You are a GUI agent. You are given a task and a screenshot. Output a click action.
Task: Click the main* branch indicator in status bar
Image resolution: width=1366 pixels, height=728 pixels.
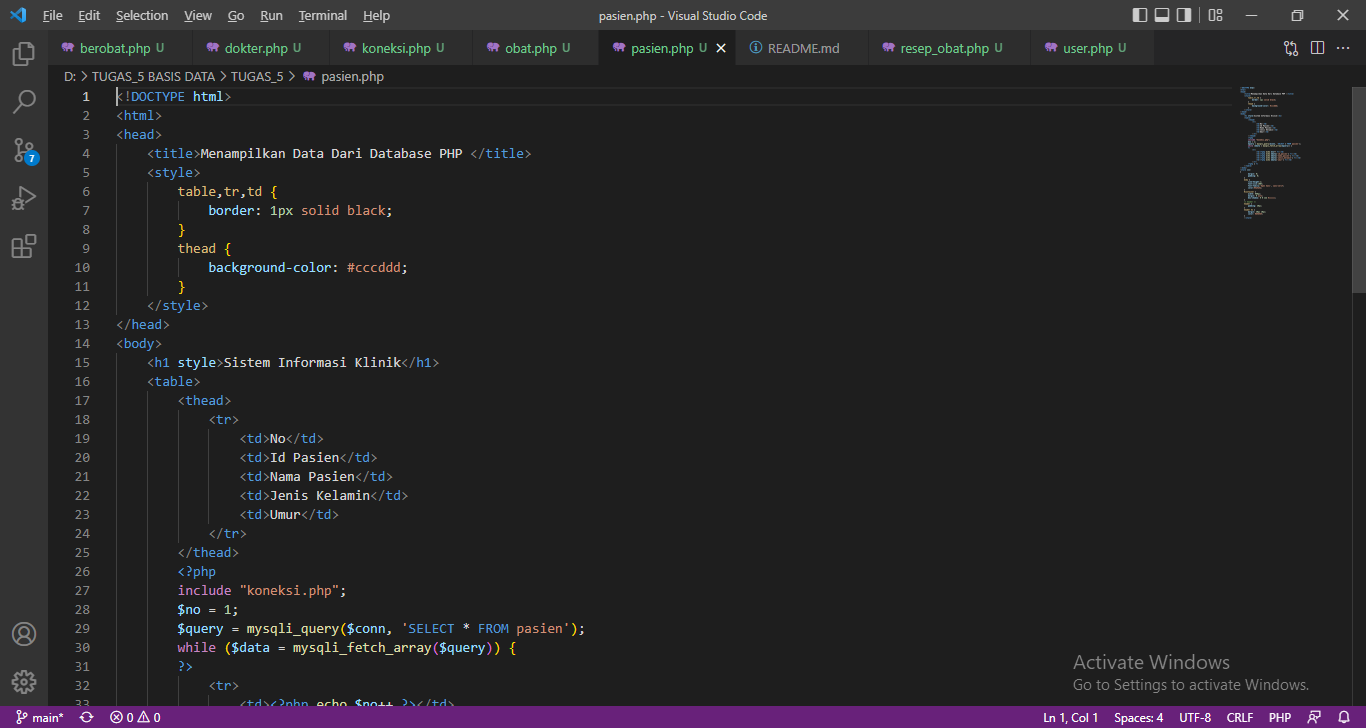coord(41,717)
